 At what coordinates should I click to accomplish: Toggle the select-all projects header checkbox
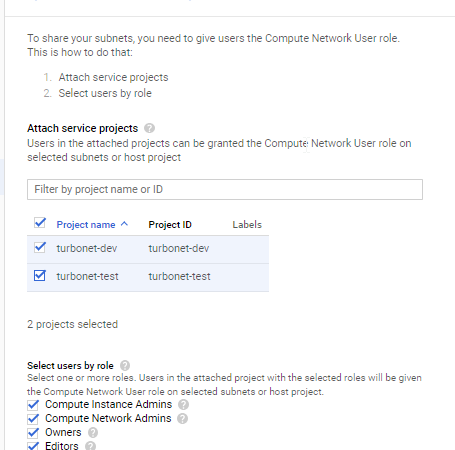pyautogui.click(x=40, y=223)
